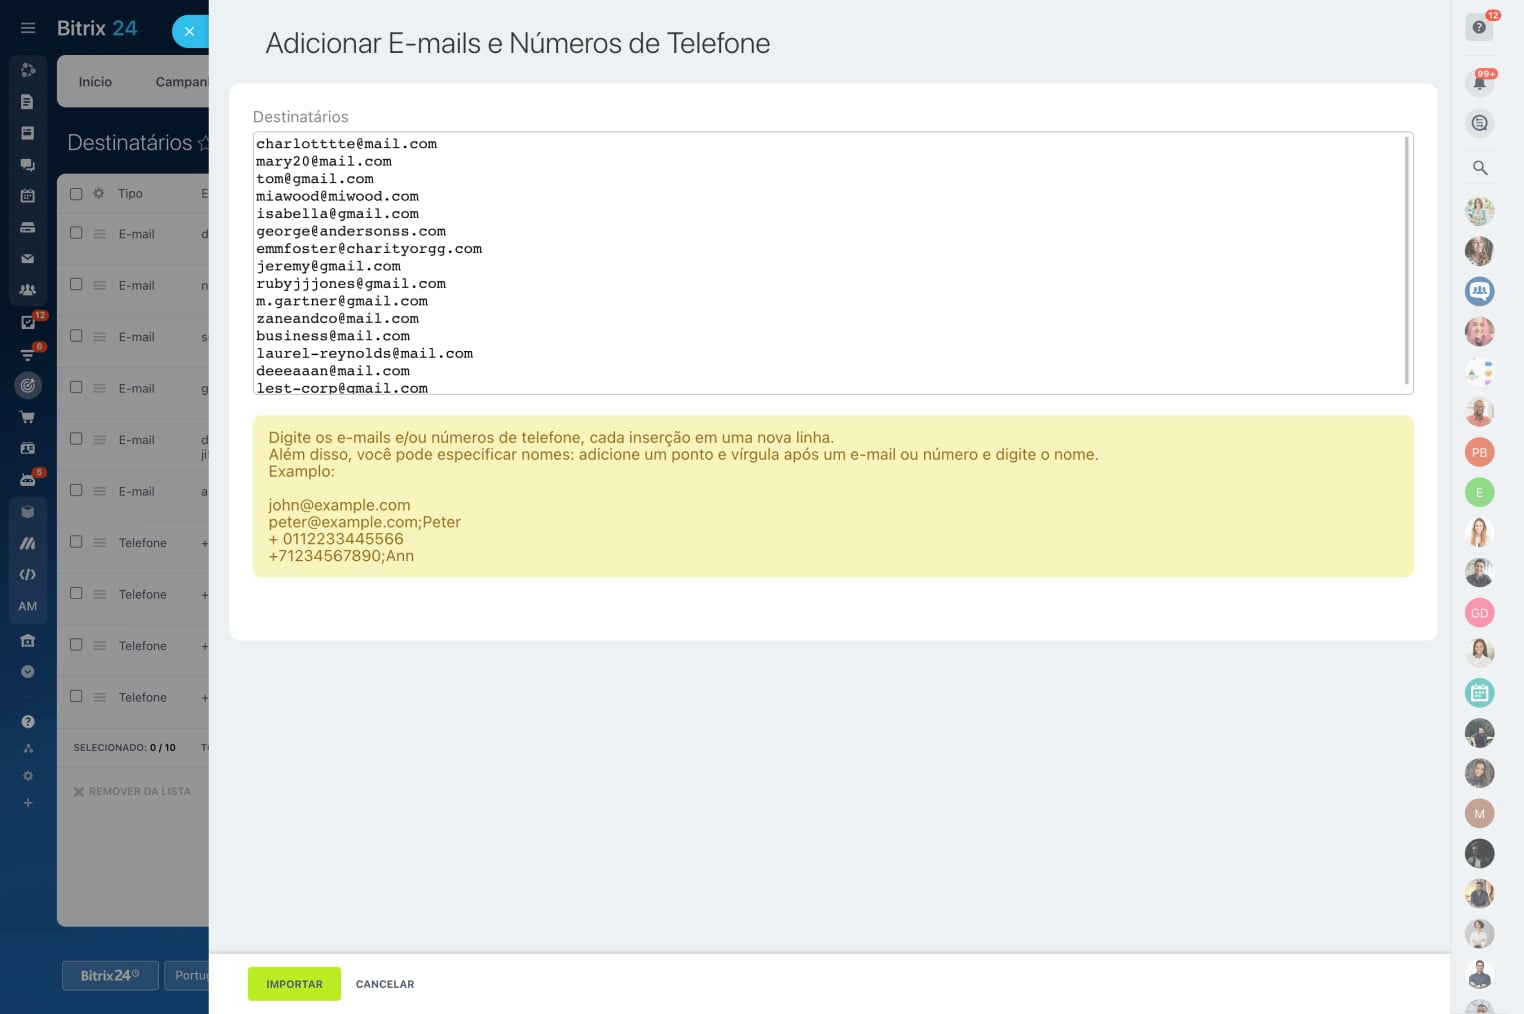
Task: Tick the select-all checkbox beside Tipo
Action: click(76, 194)
